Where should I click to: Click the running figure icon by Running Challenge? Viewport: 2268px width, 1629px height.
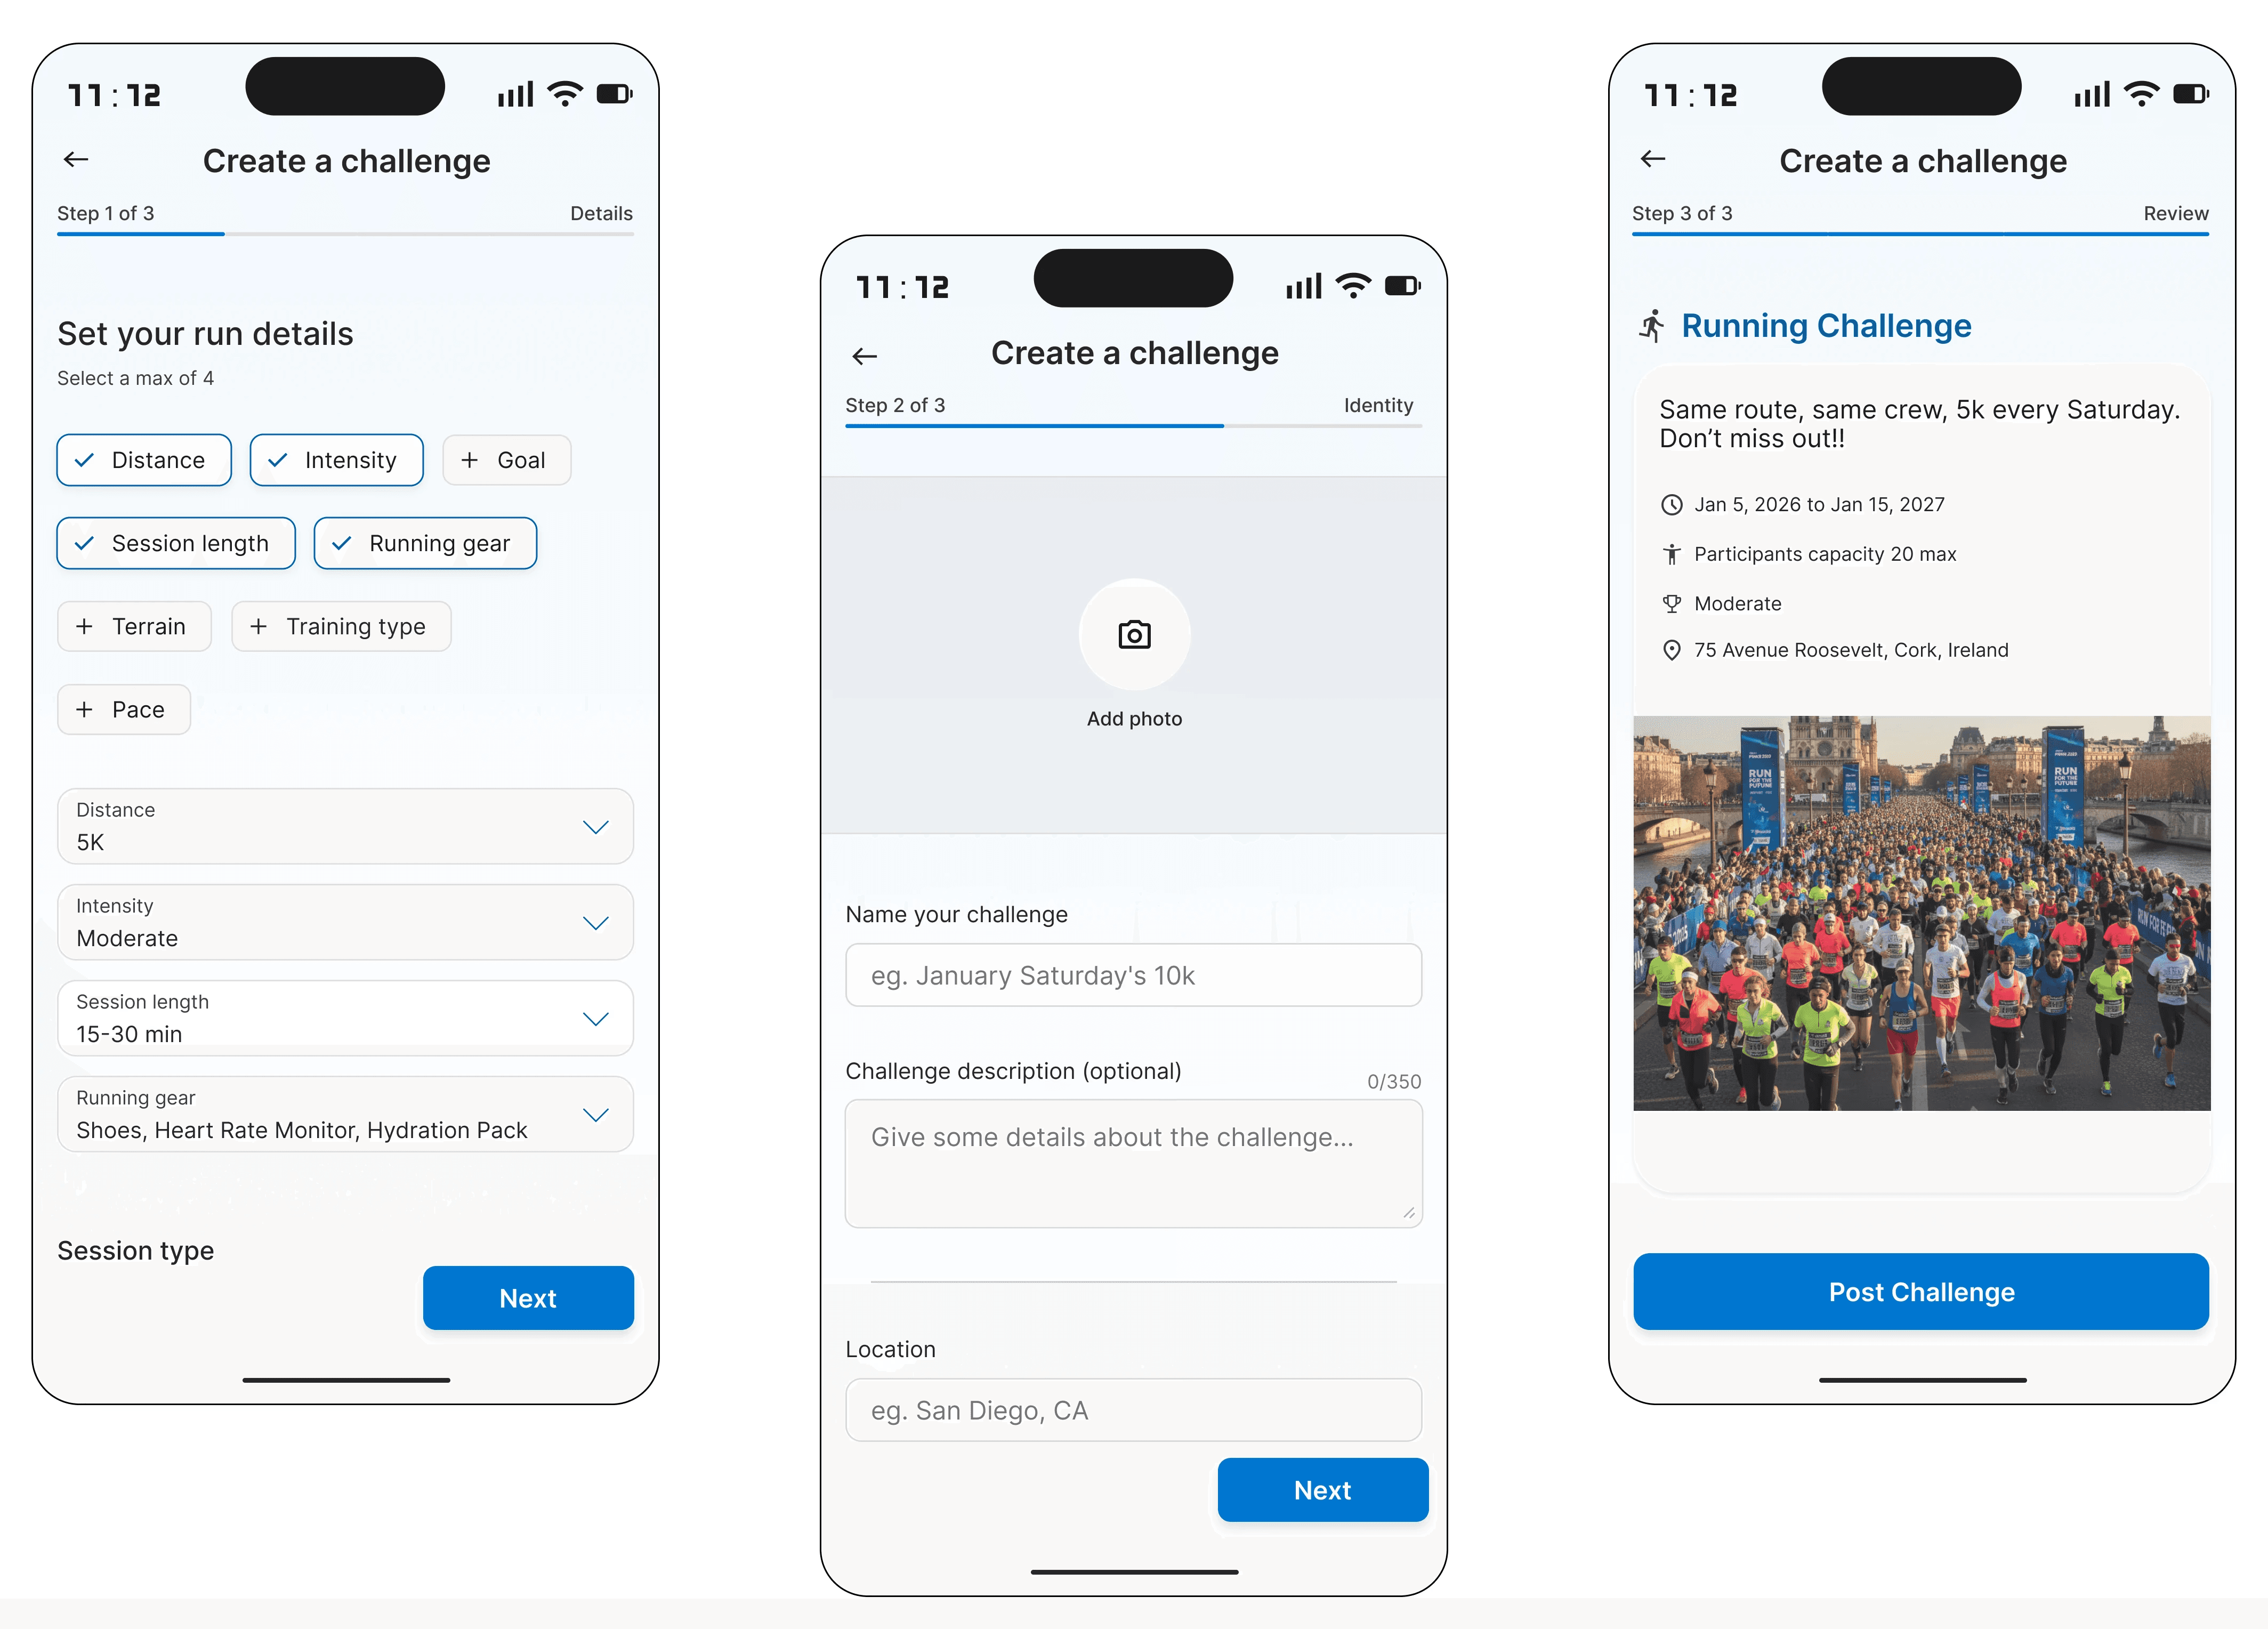pyautogui.click(x=1652, y=326)
